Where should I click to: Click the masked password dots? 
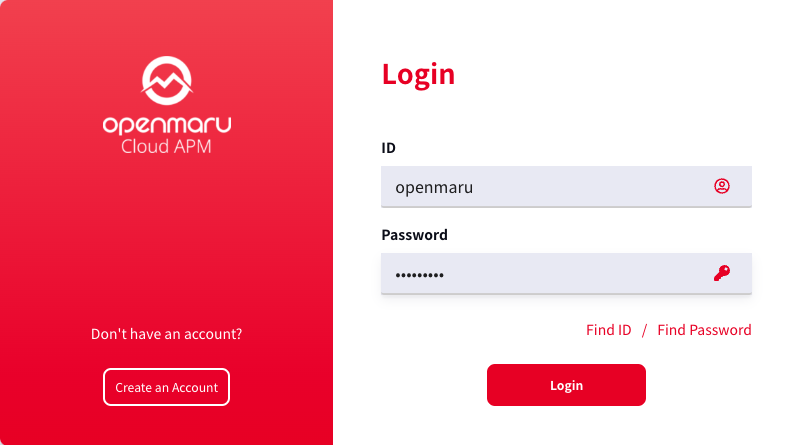419,275
